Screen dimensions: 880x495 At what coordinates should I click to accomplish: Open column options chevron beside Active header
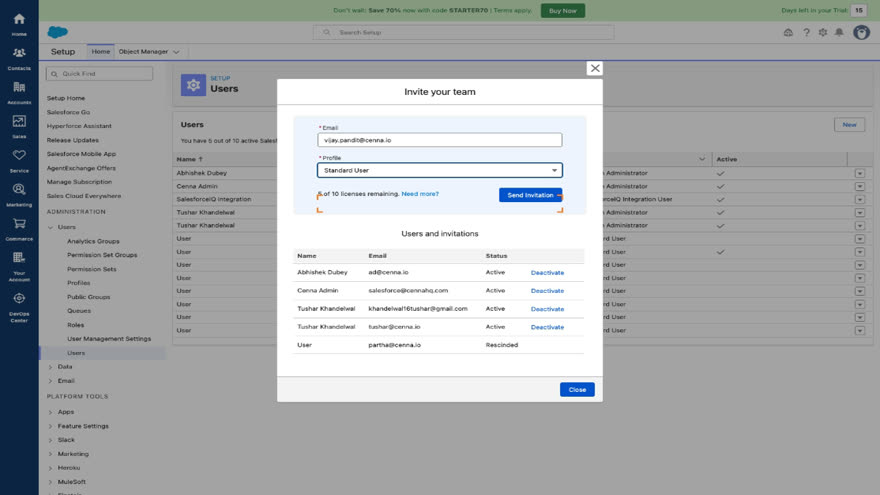702,159
